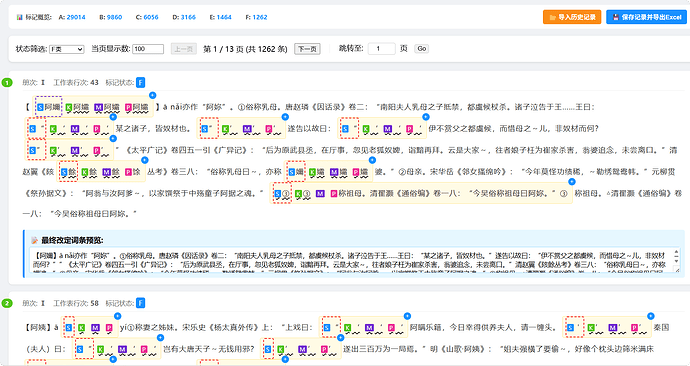The width and height of the screenshot is (690, 366).
Task: Pick M option before 遂告以故曰
Action: click(251, 129)
